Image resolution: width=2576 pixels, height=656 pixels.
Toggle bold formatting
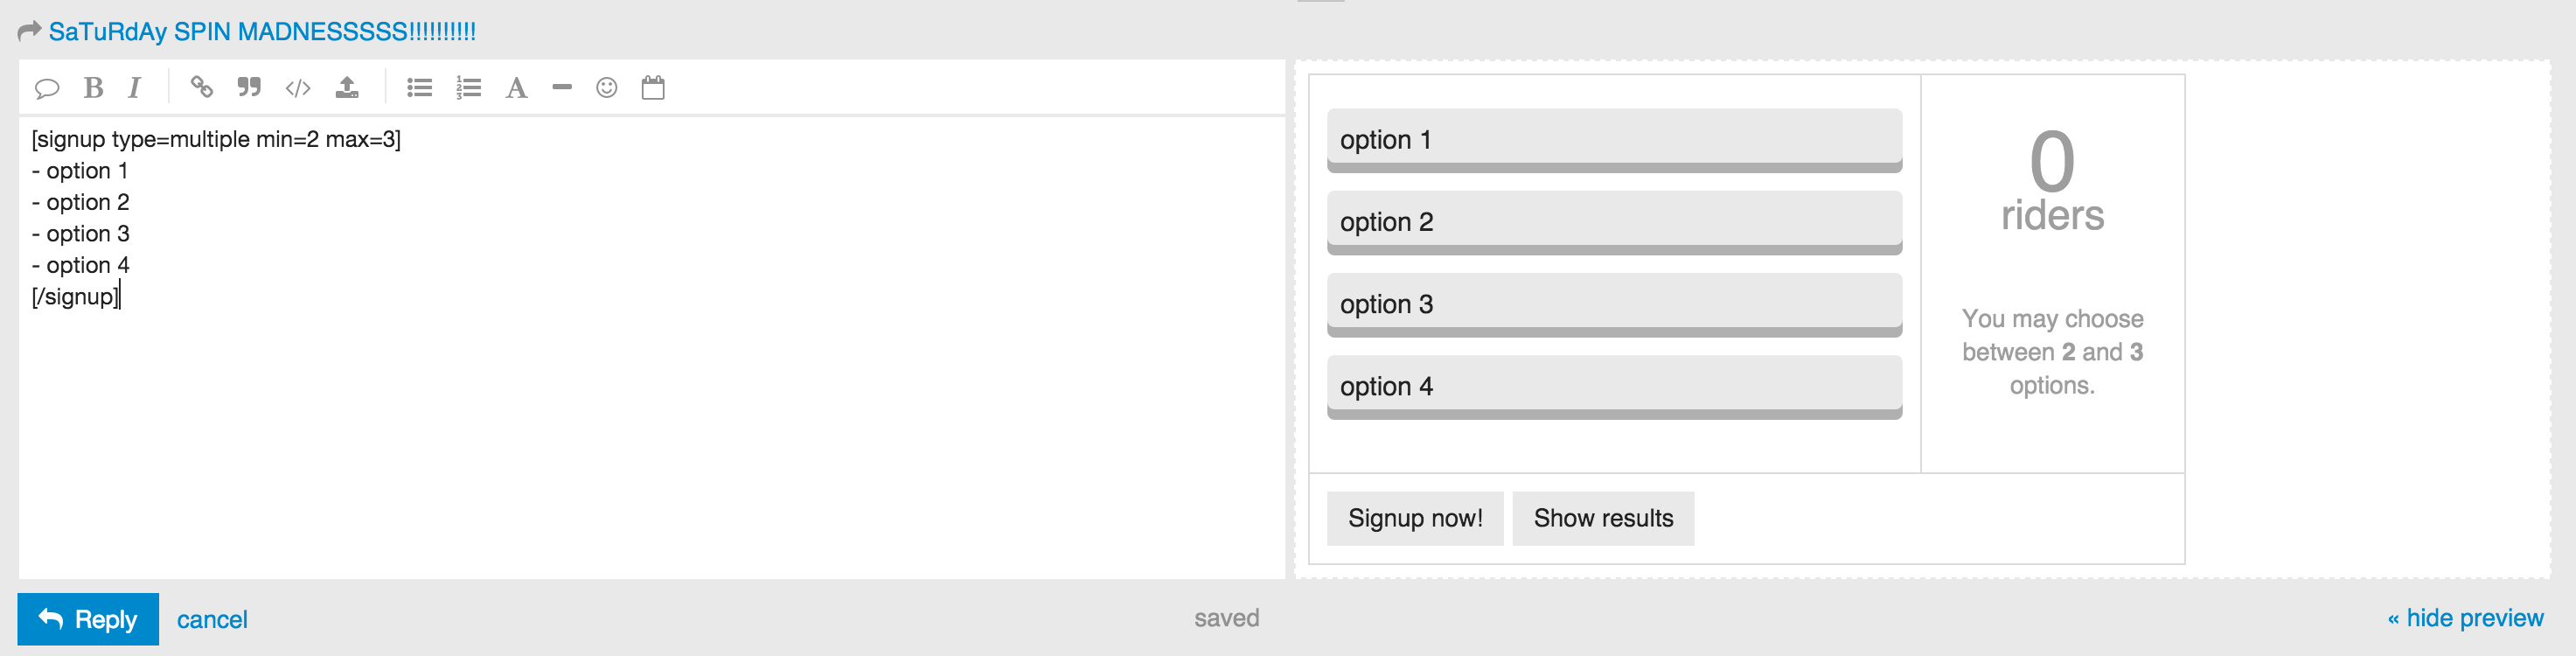pyautogui.click(x=93, y=88)
